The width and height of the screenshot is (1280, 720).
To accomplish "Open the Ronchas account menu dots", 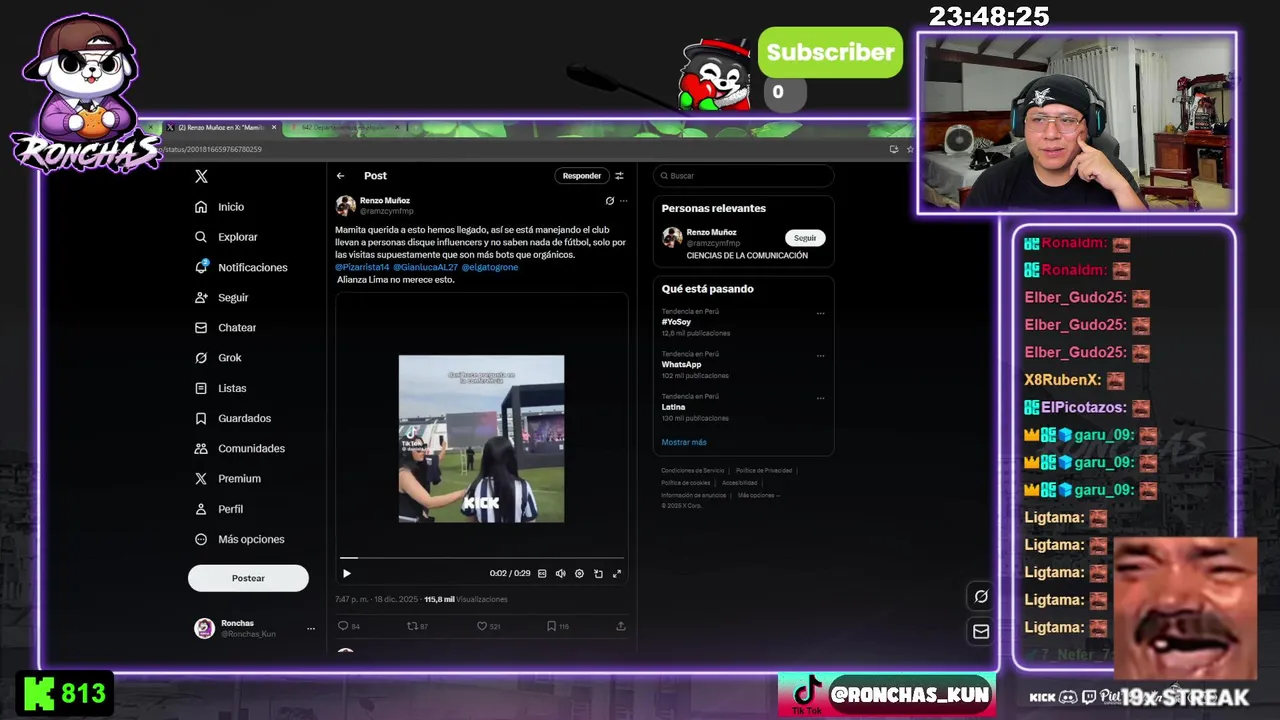I will coord(311,629).
